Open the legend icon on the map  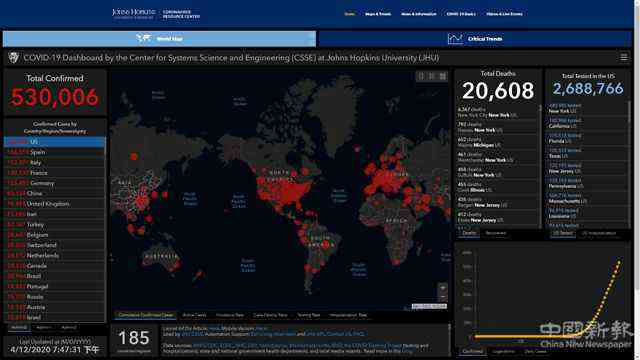tap(432, 76)
